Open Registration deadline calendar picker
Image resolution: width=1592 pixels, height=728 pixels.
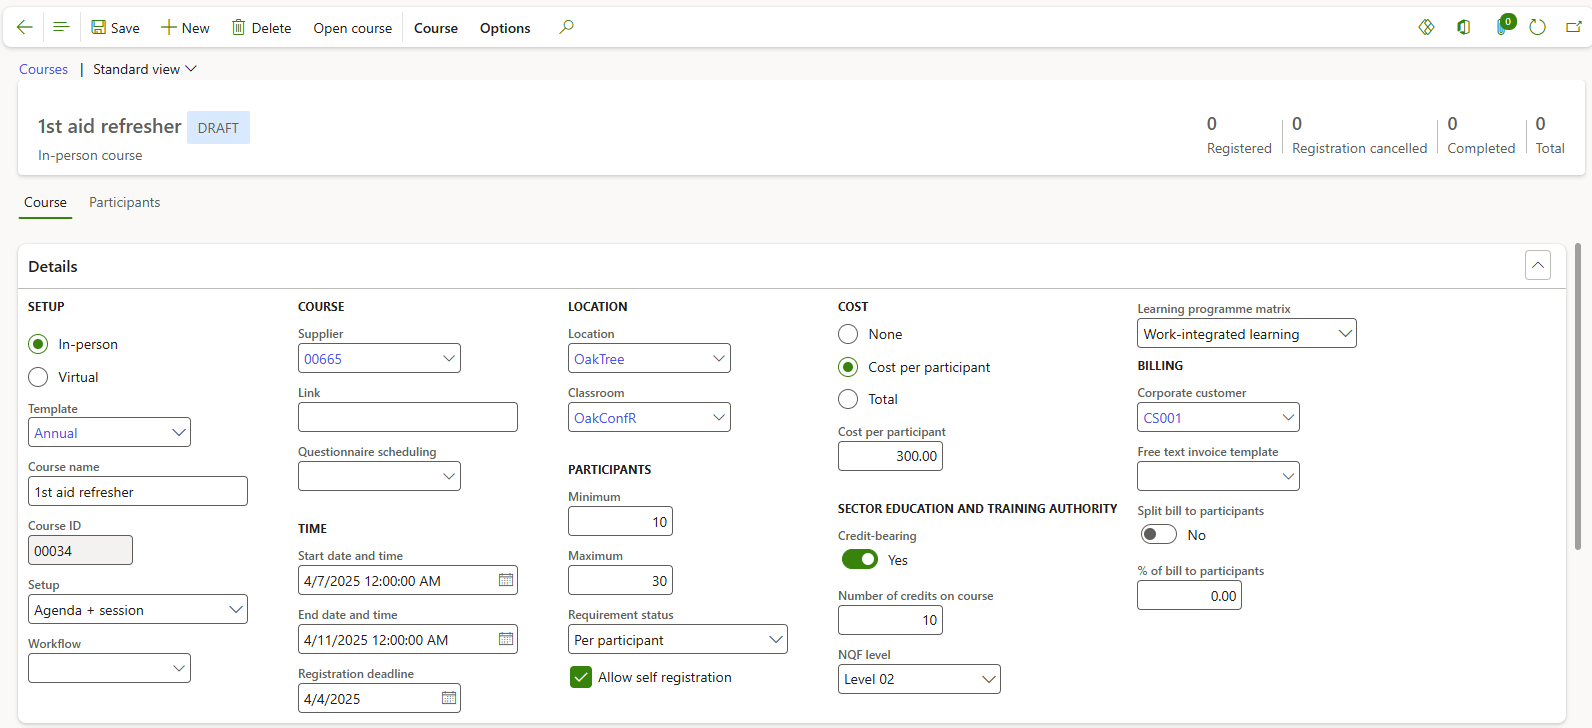449,698
